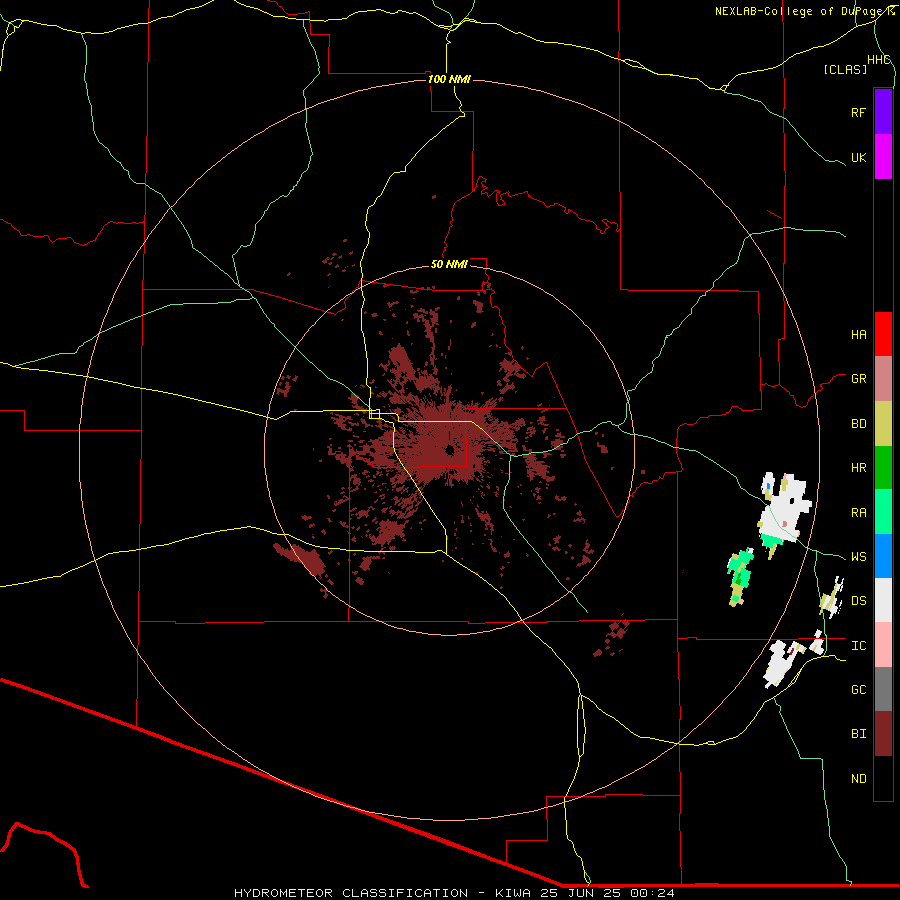Image resolution: width=900 pixels, height=900 pixels.
Task: Click the "25 JUN 25 00:24" timestamp
Action: (607, 893)
